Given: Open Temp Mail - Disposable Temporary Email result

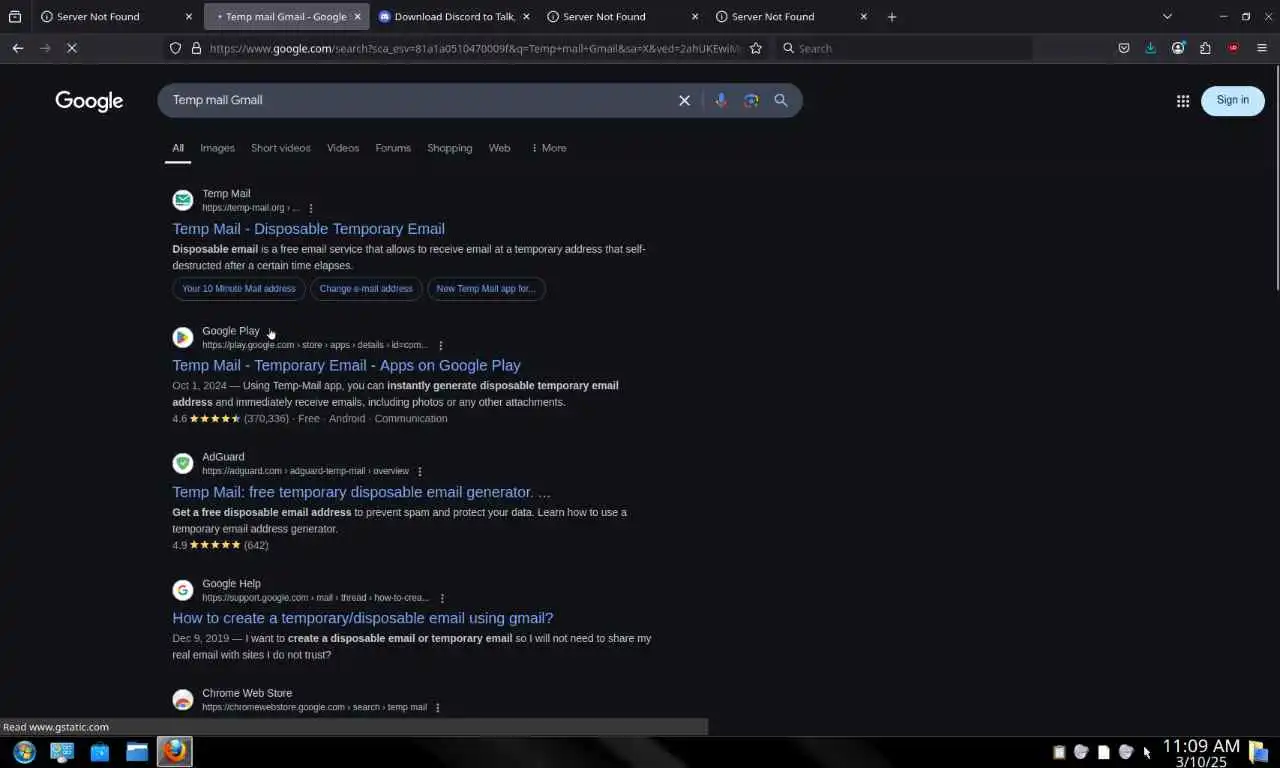Looking at the screenshot, I should [x=308, y=229].
